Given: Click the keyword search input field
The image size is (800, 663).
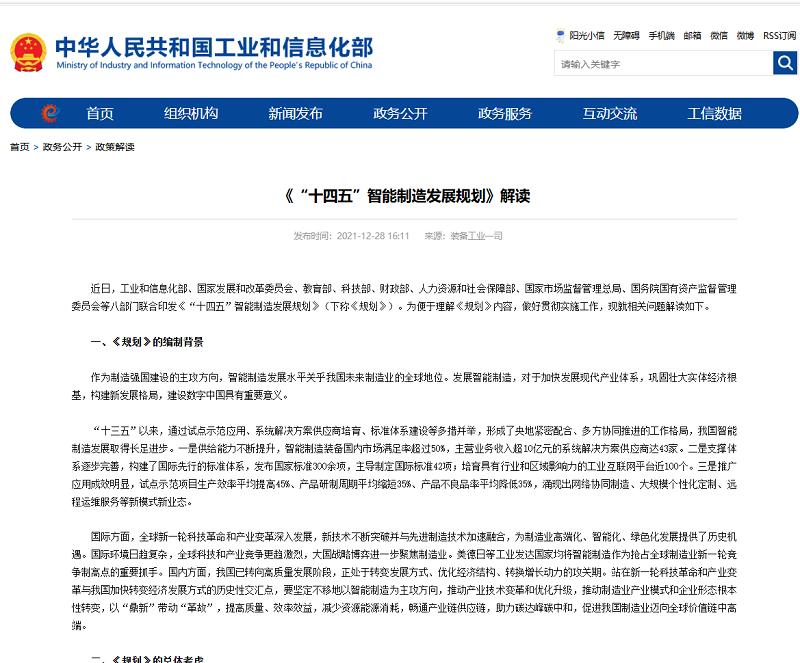Looking at the screenshot, I should (663, 64).
